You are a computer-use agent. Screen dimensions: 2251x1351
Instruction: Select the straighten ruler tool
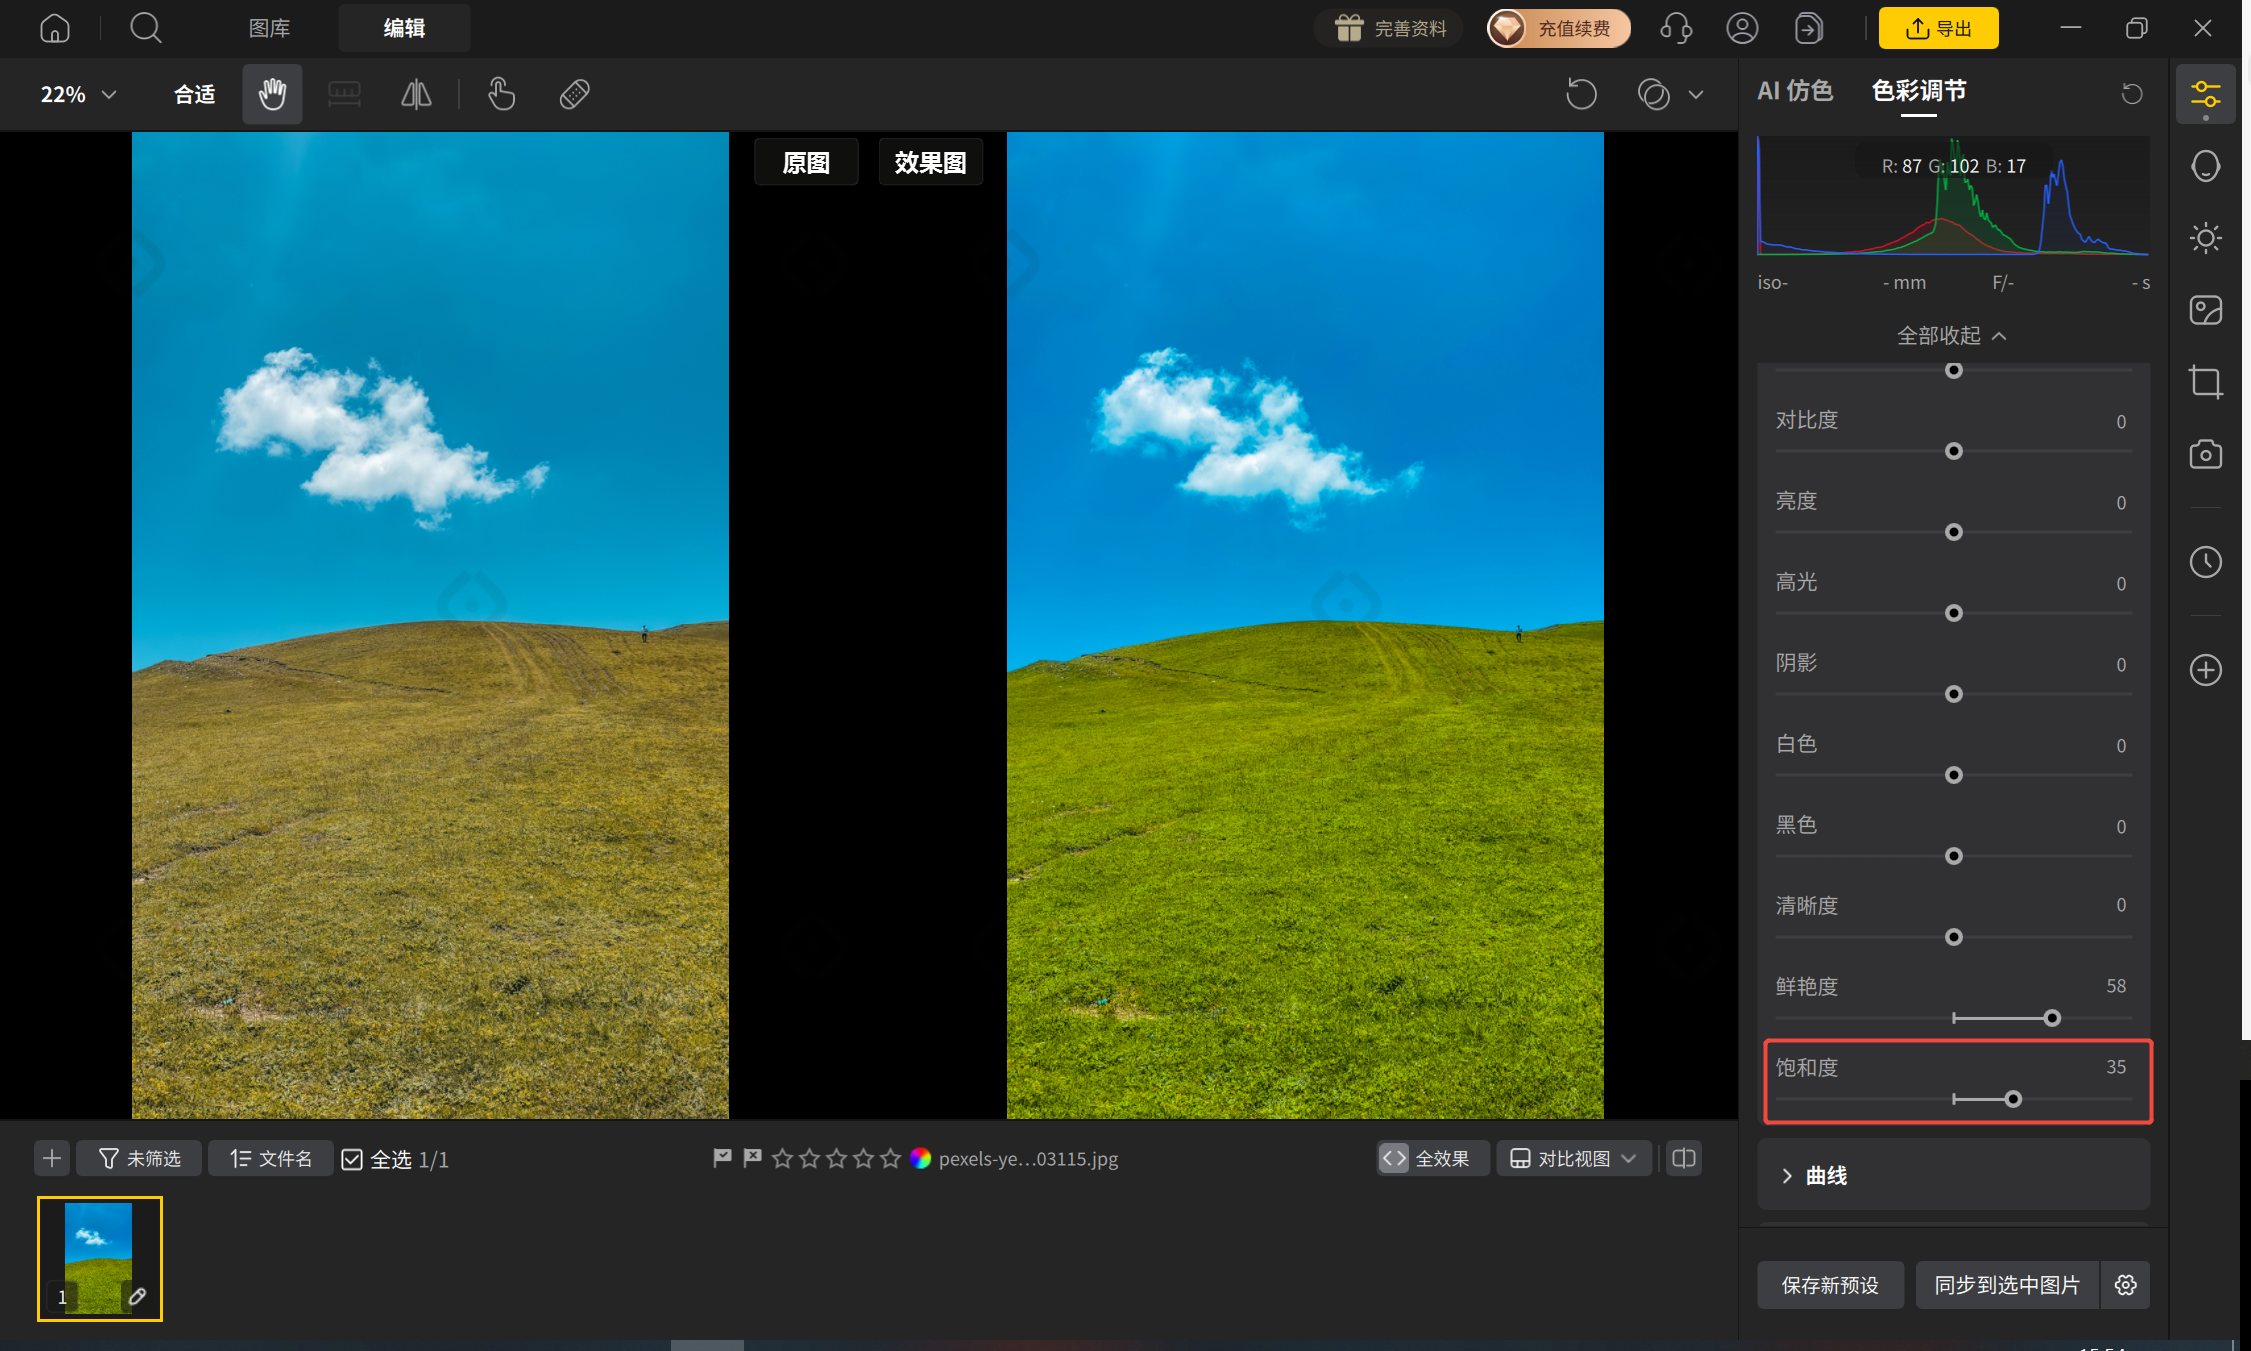[344, 94]
